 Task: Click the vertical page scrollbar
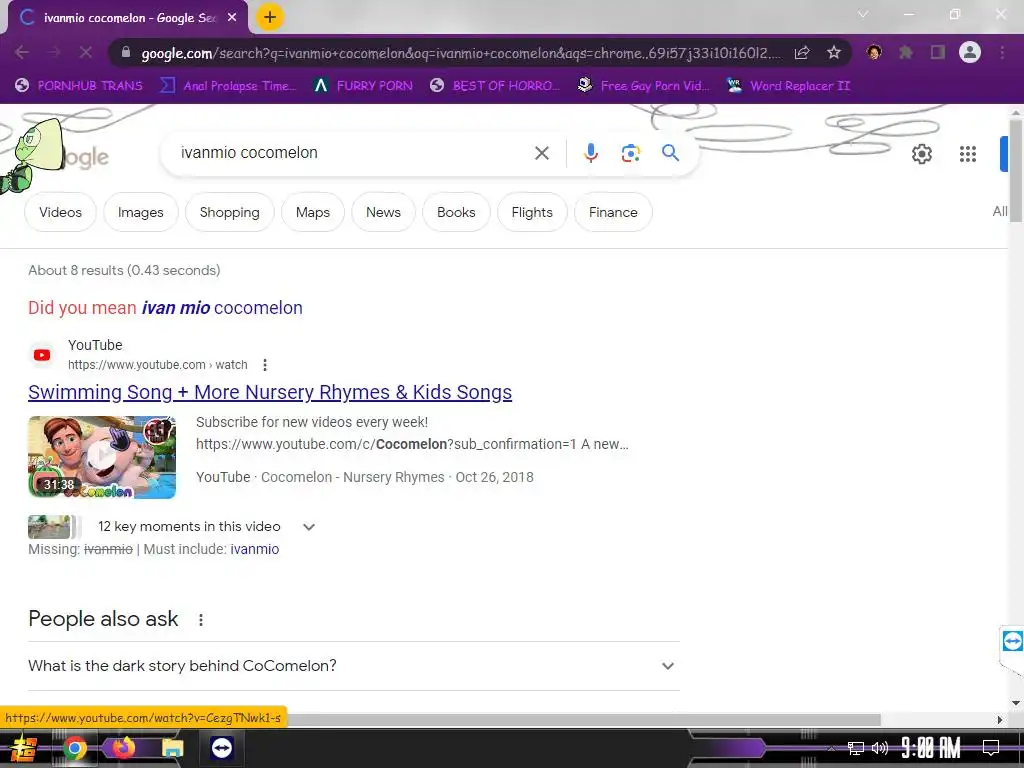point(1016,172)
